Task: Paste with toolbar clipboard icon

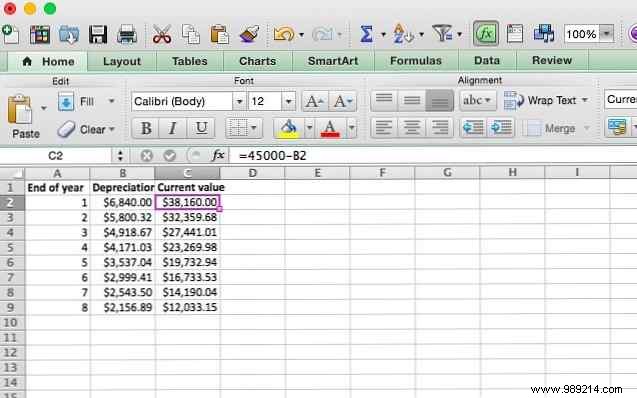Action: 219,34
